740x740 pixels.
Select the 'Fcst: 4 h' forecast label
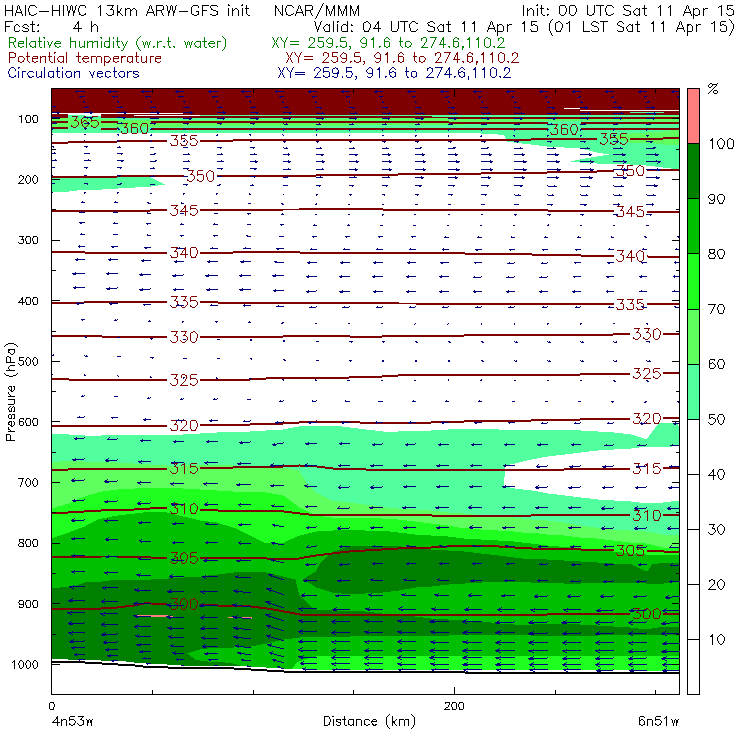coord(51,26)
